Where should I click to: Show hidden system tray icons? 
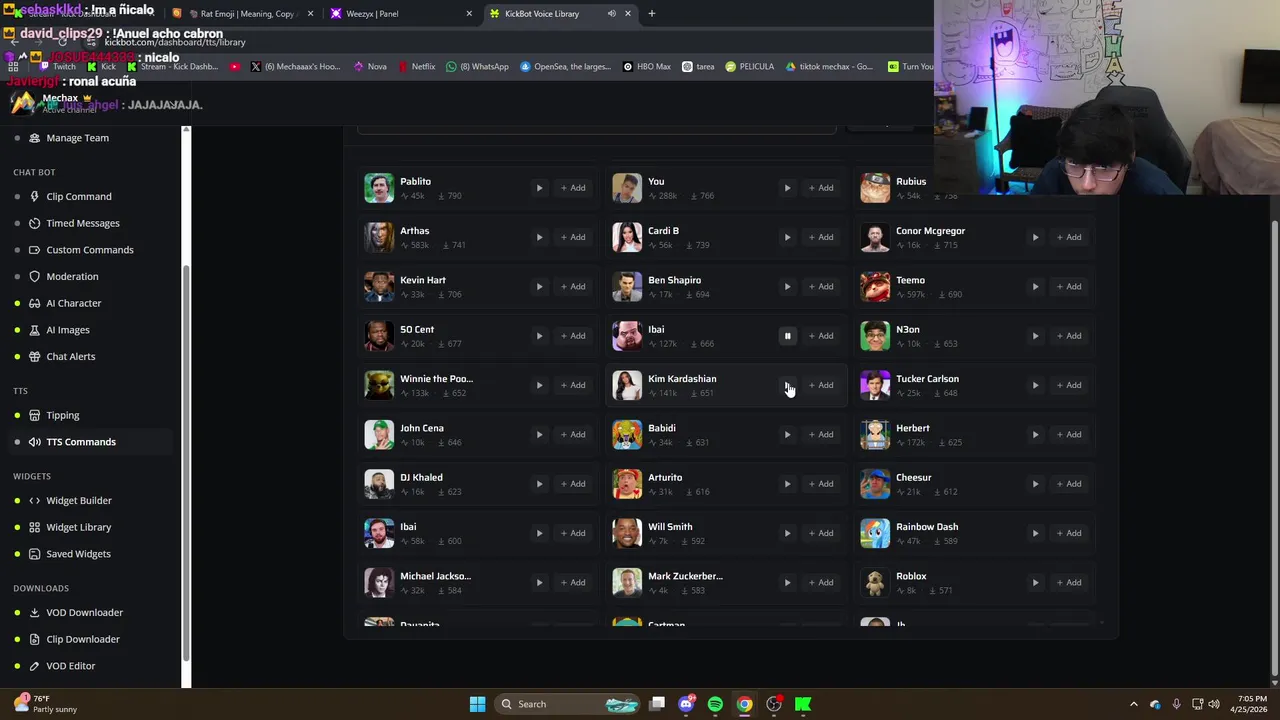tap(1133, 704)
